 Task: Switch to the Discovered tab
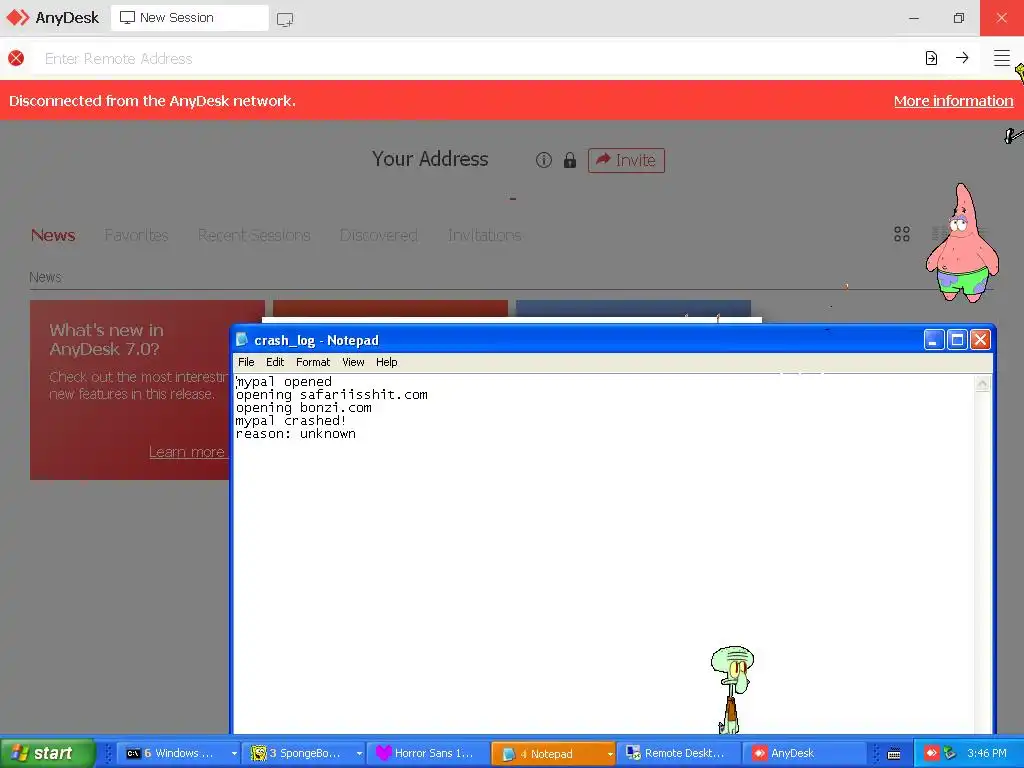click(x=379, y=235)
